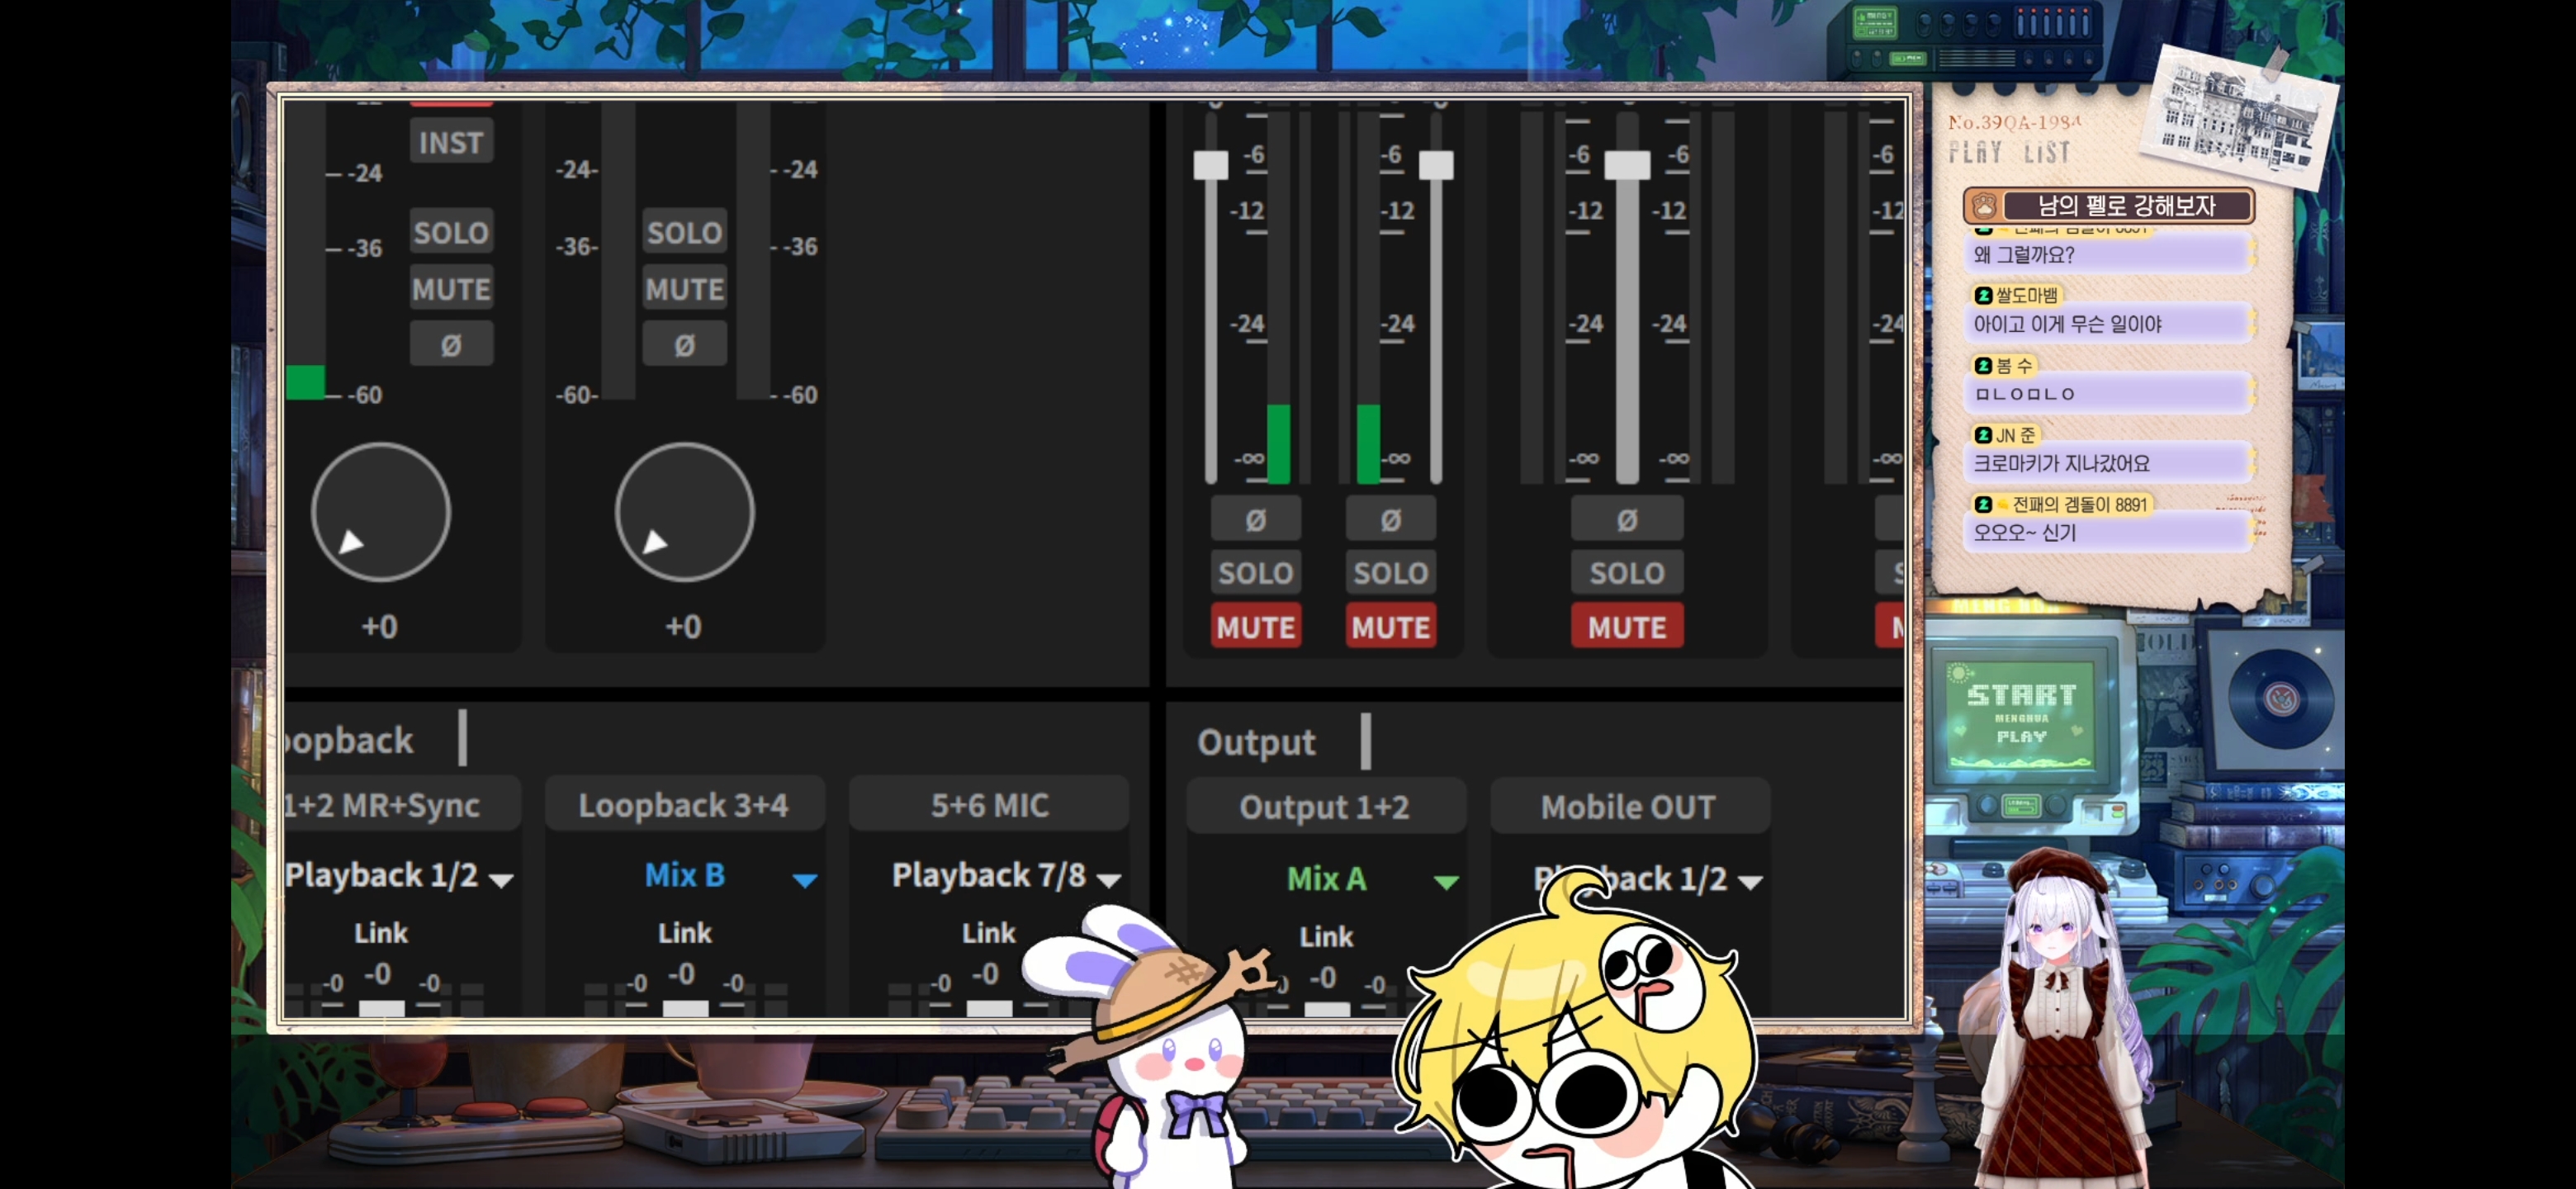Select the Mobile OUT channel label

[x=1629, y=807]
